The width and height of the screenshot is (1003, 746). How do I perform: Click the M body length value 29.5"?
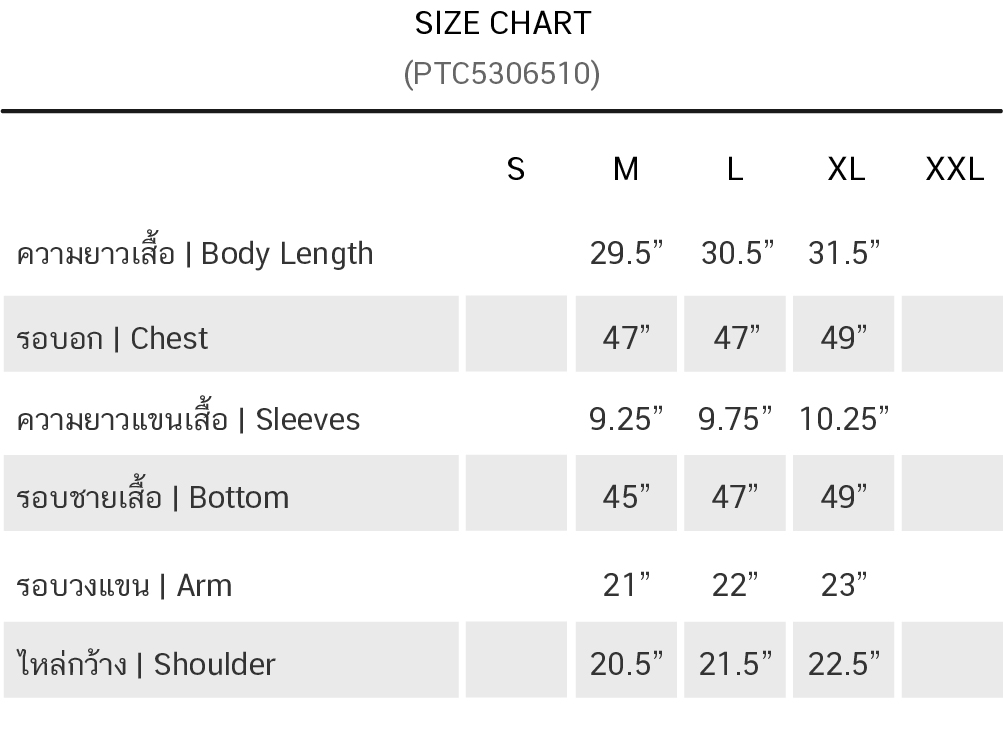point(627,253)
